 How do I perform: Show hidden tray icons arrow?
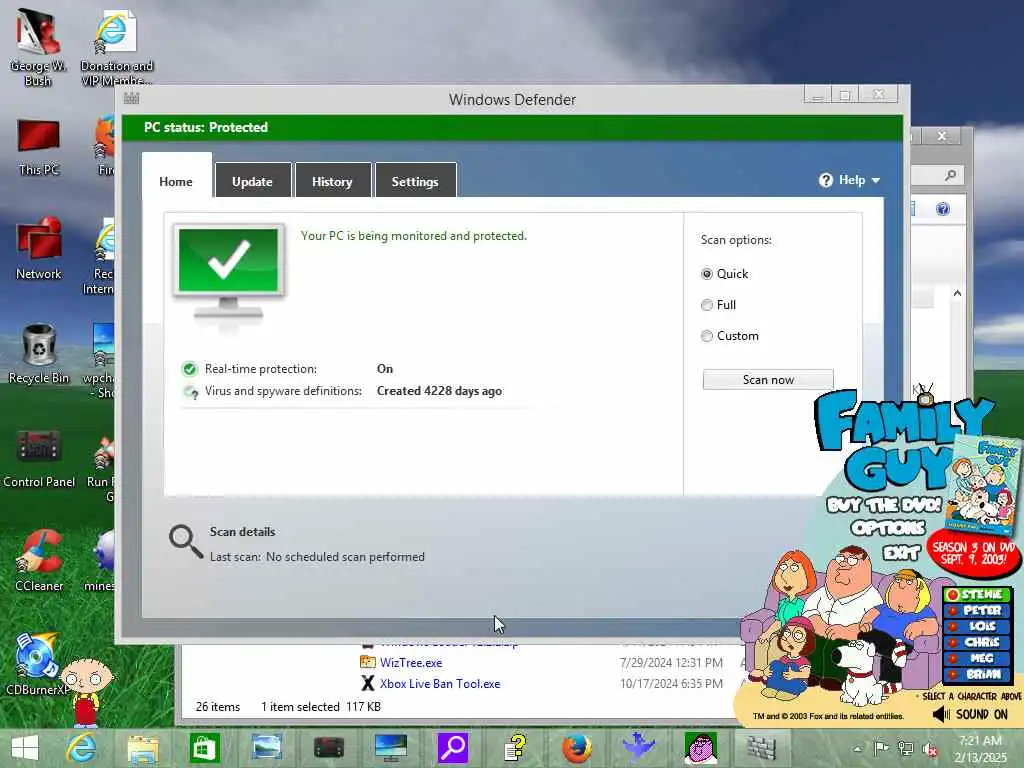click(x=857, y=749)
